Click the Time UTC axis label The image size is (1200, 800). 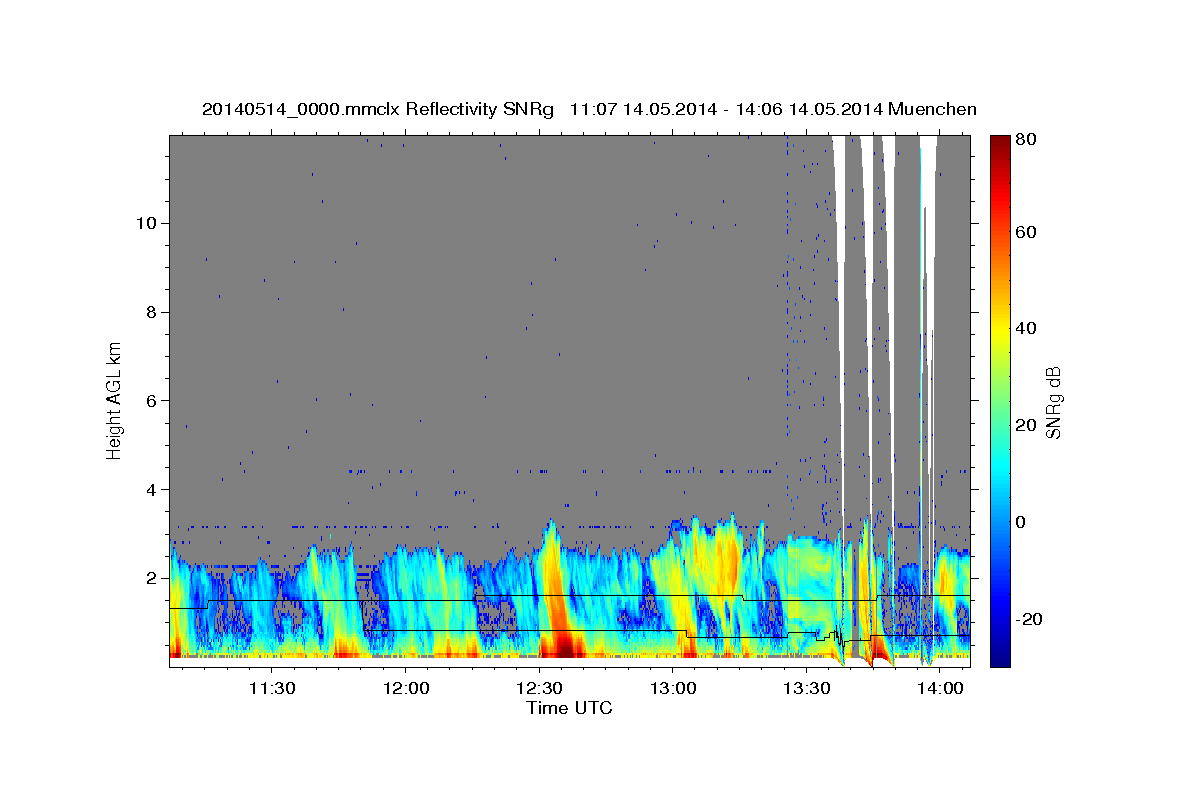(569, 708)
